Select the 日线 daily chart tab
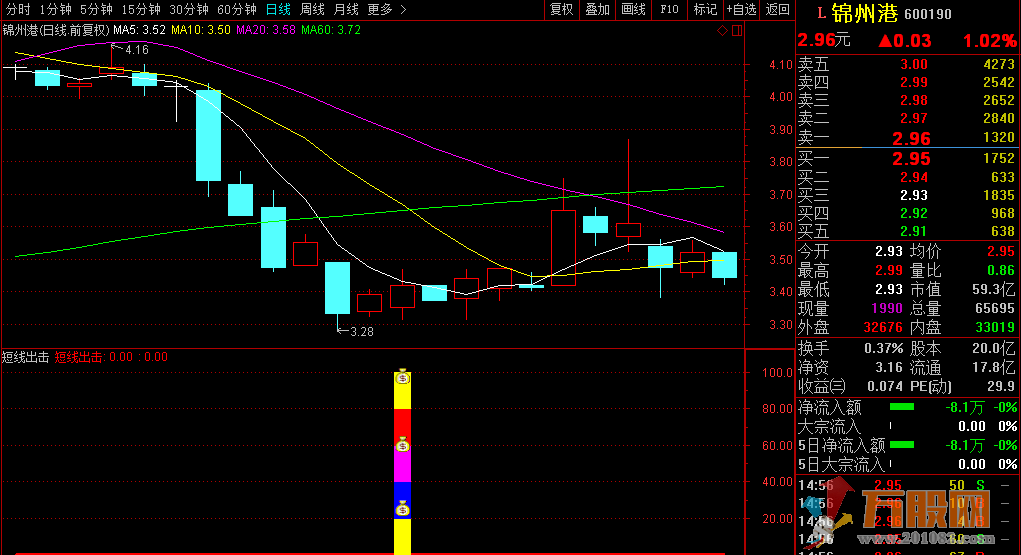 click(x=278, y=9)
